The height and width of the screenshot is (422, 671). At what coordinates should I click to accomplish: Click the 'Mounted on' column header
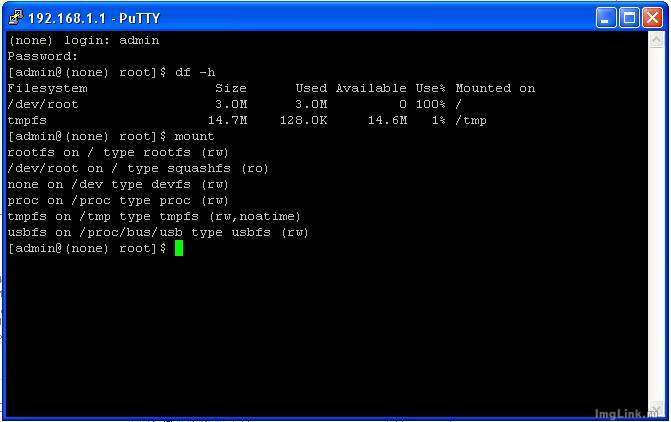pos(495,88)
